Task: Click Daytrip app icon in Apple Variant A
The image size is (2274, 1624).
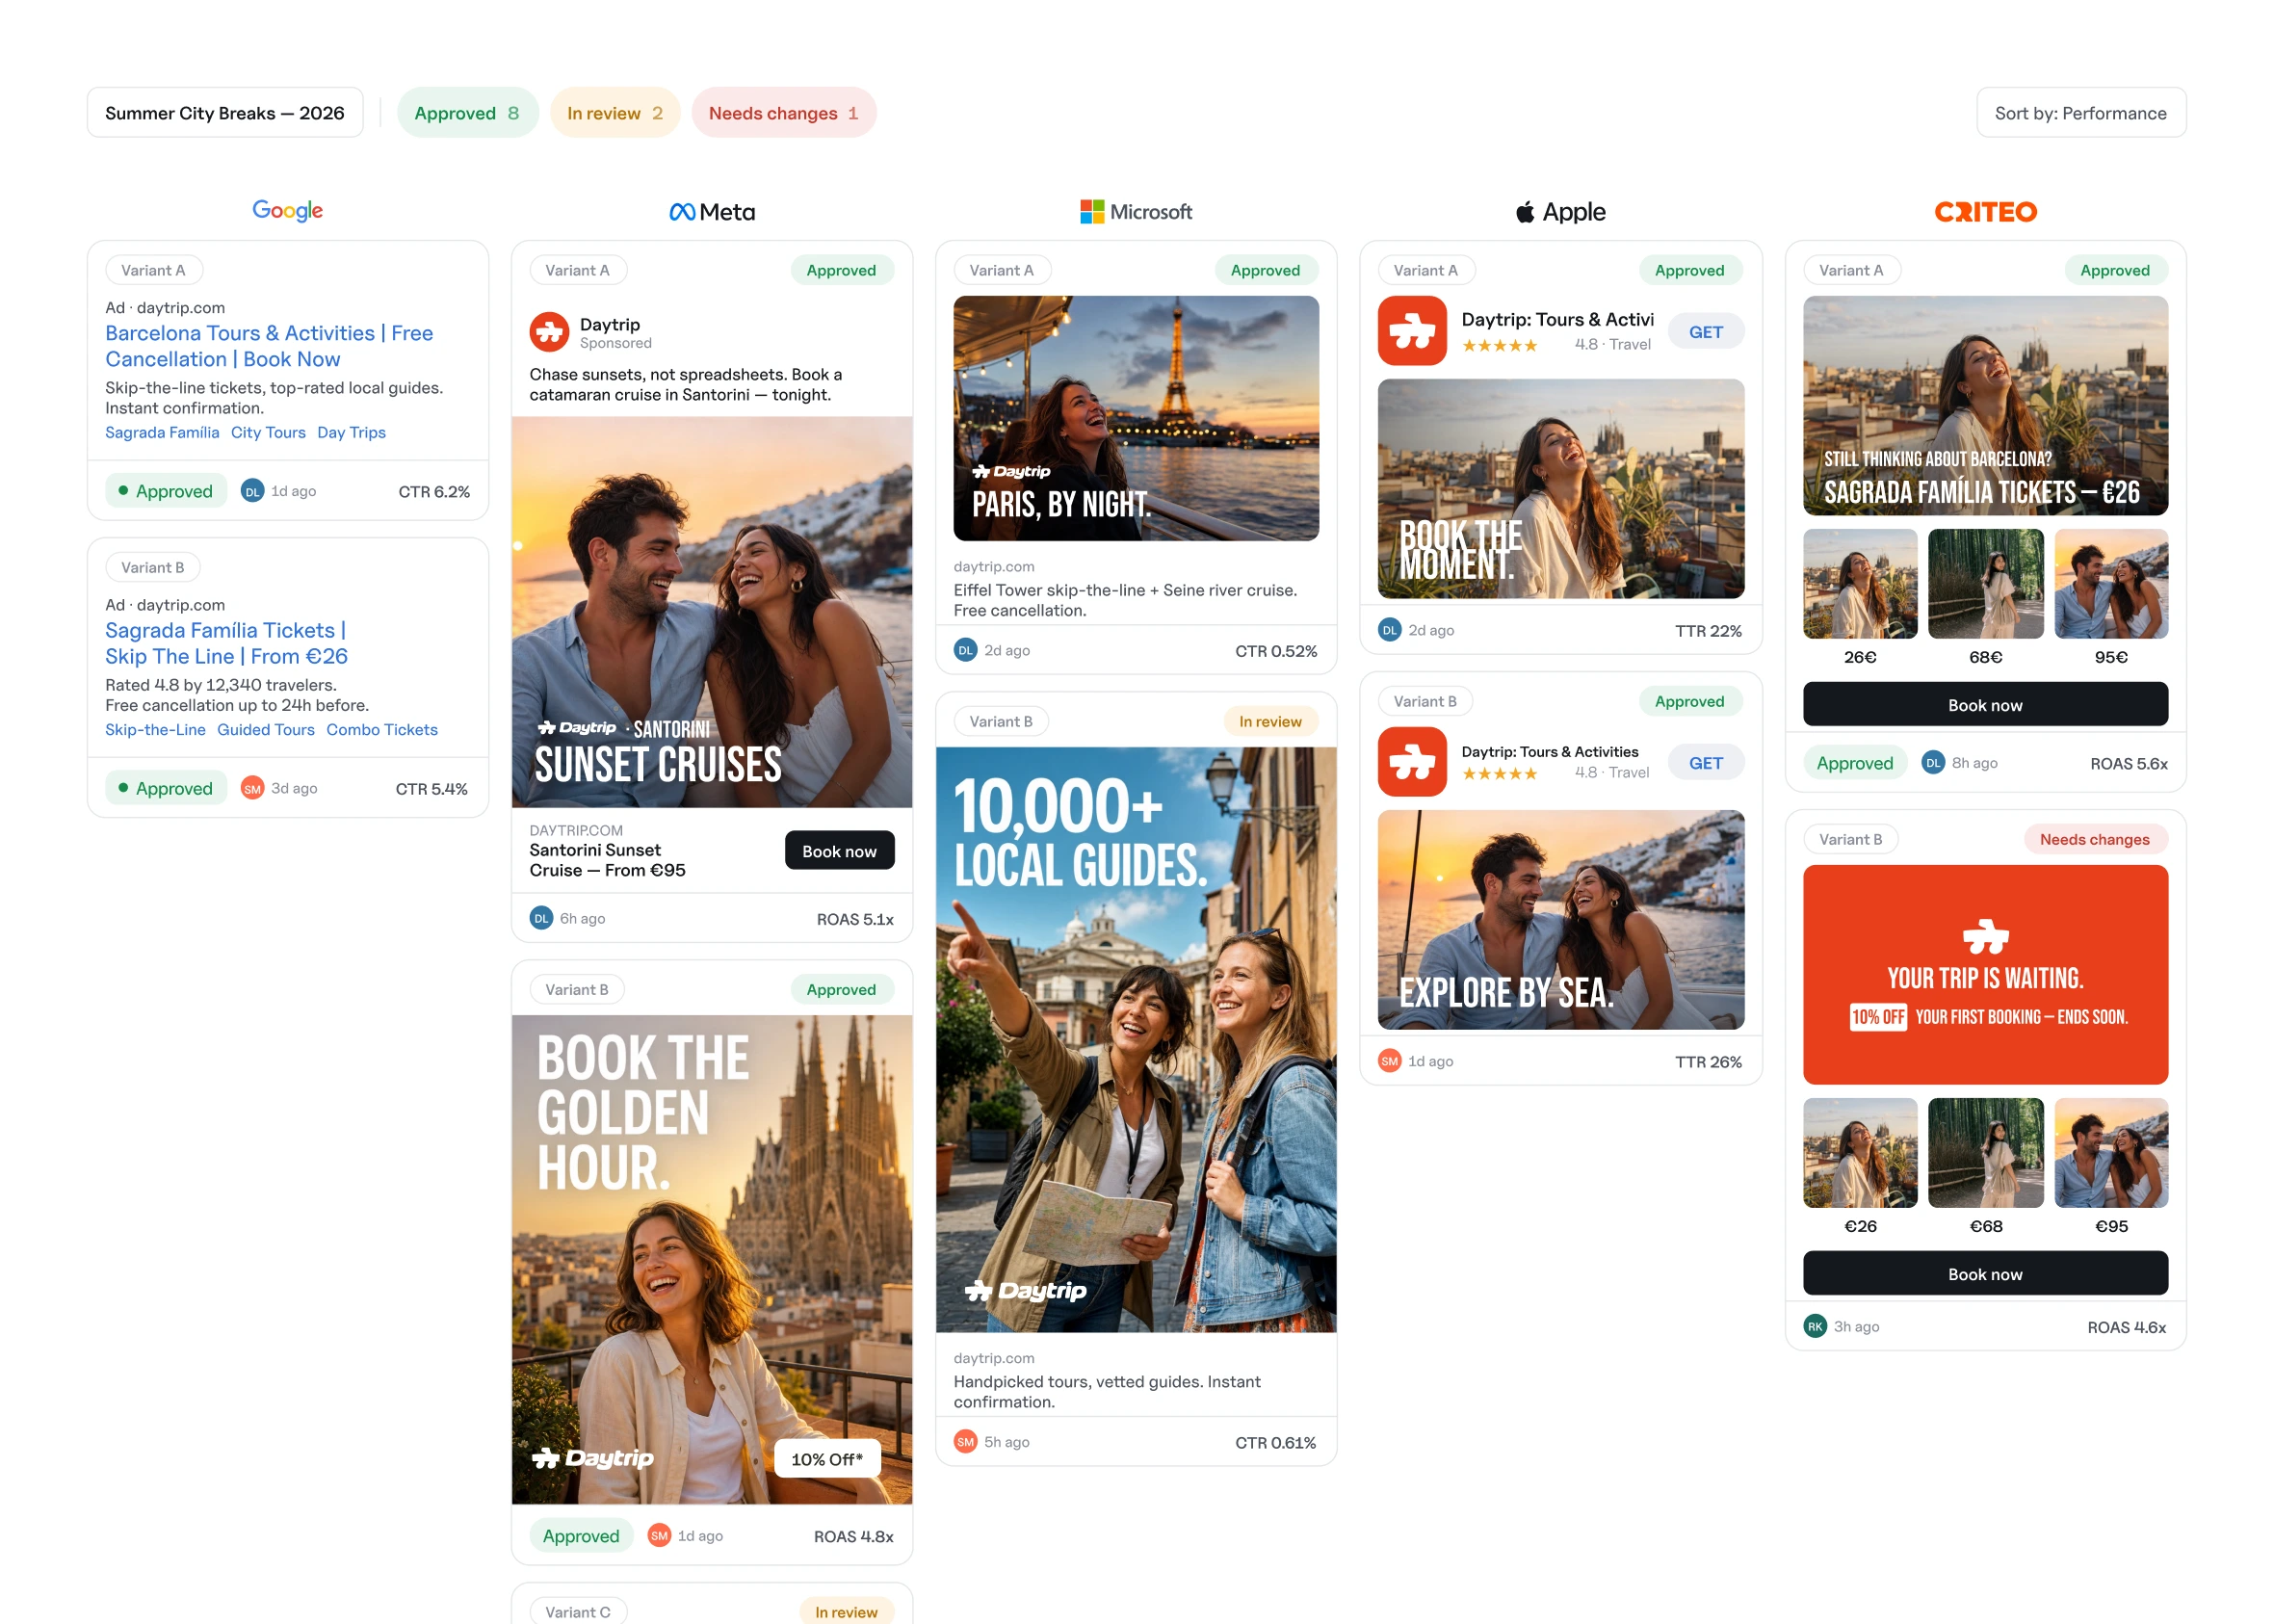Action: tap(1412, 331)
